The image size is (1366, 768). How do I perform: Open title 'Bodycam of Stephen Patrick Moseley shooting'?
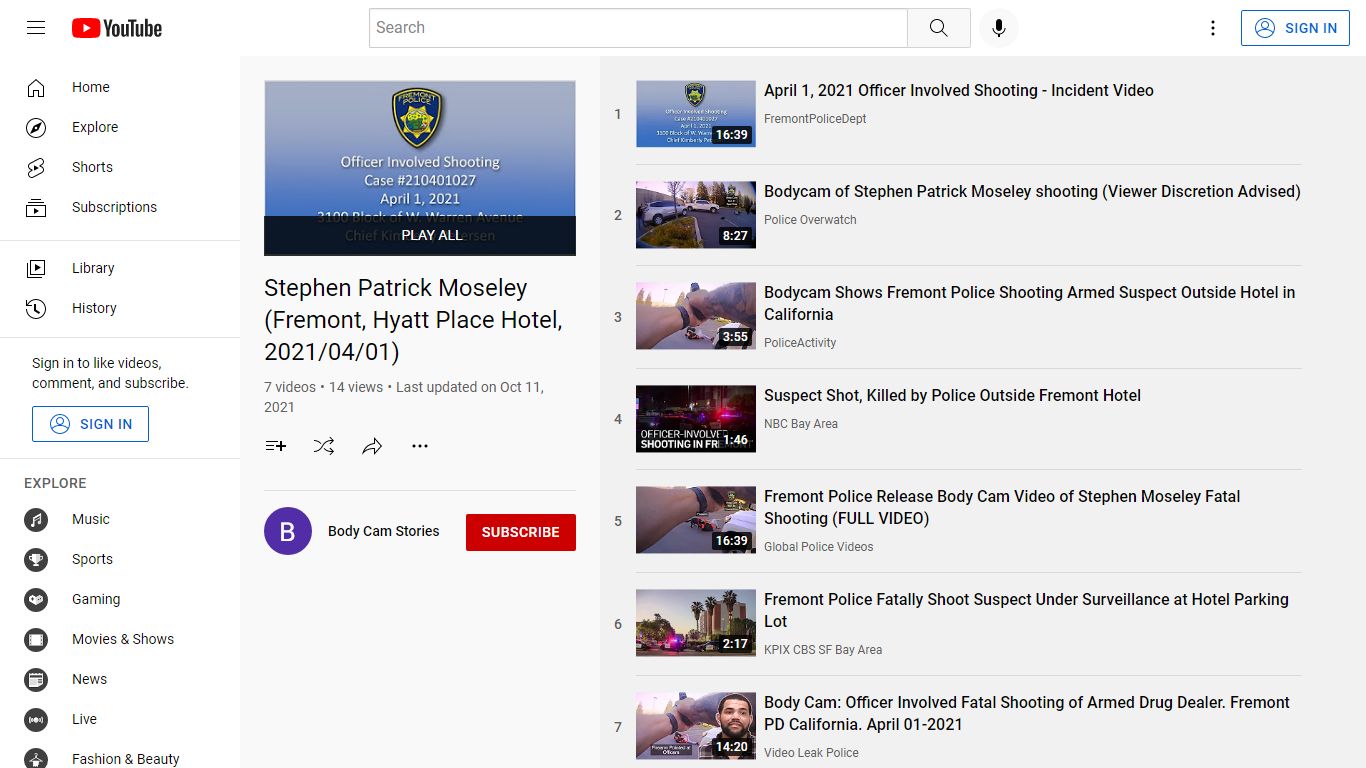(x=1032, y=191)
